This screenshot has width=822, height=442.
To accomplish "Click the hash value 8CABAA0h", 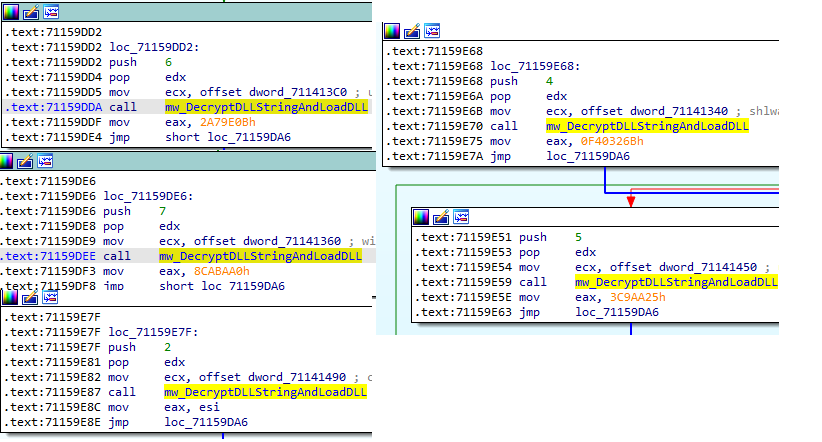I will point(222,271).
